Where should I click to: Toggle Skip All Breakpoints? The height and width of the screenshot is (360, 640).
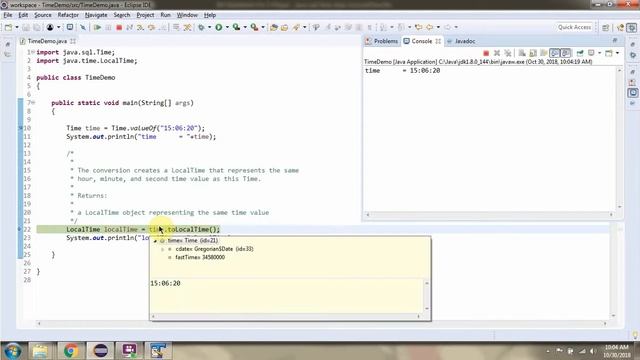[83, 27]
